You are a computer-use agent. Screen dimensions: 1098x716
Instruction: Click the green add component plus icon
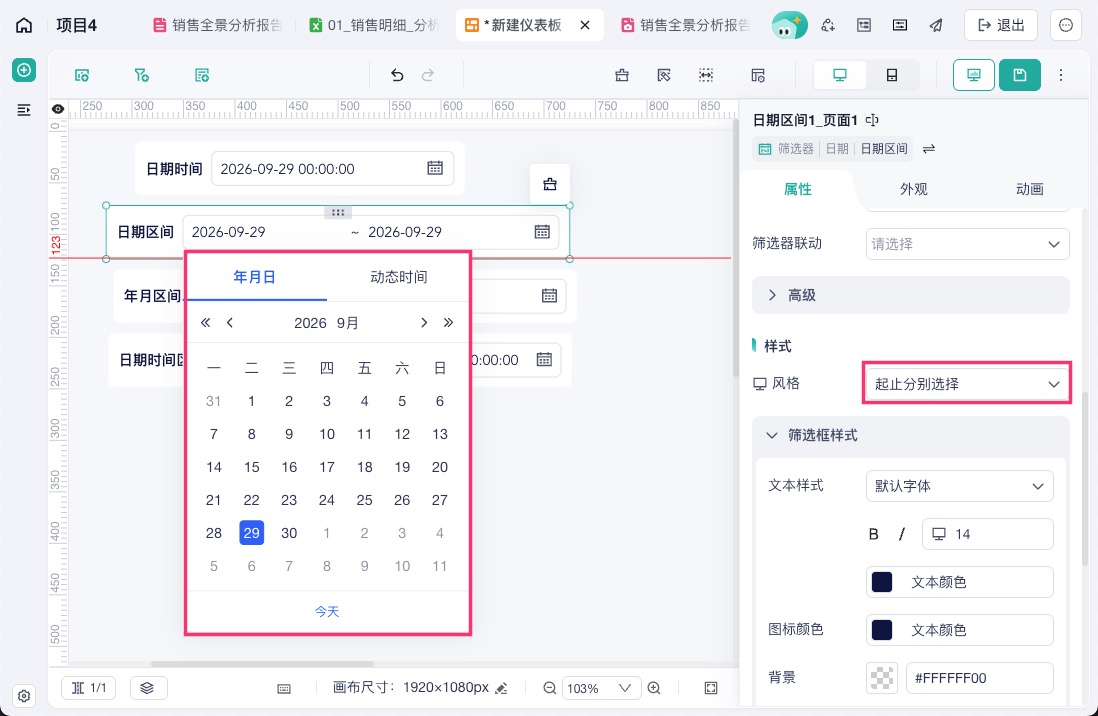coord(24,70)
